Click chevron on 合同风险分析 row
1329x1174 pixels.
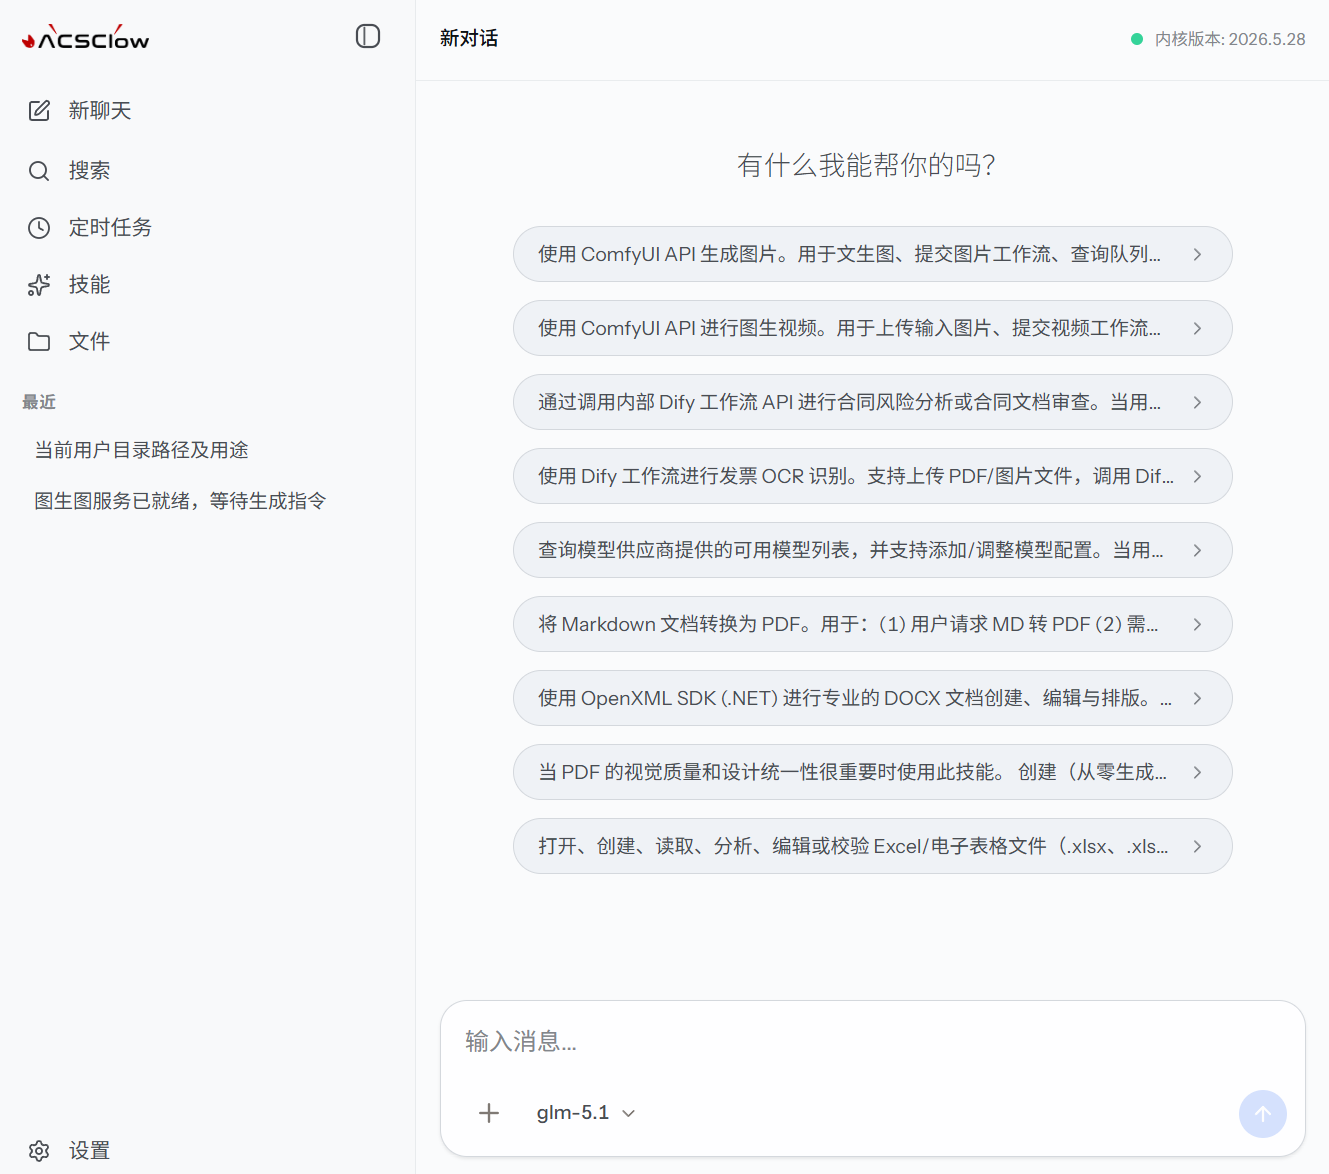click(1197, 402)
